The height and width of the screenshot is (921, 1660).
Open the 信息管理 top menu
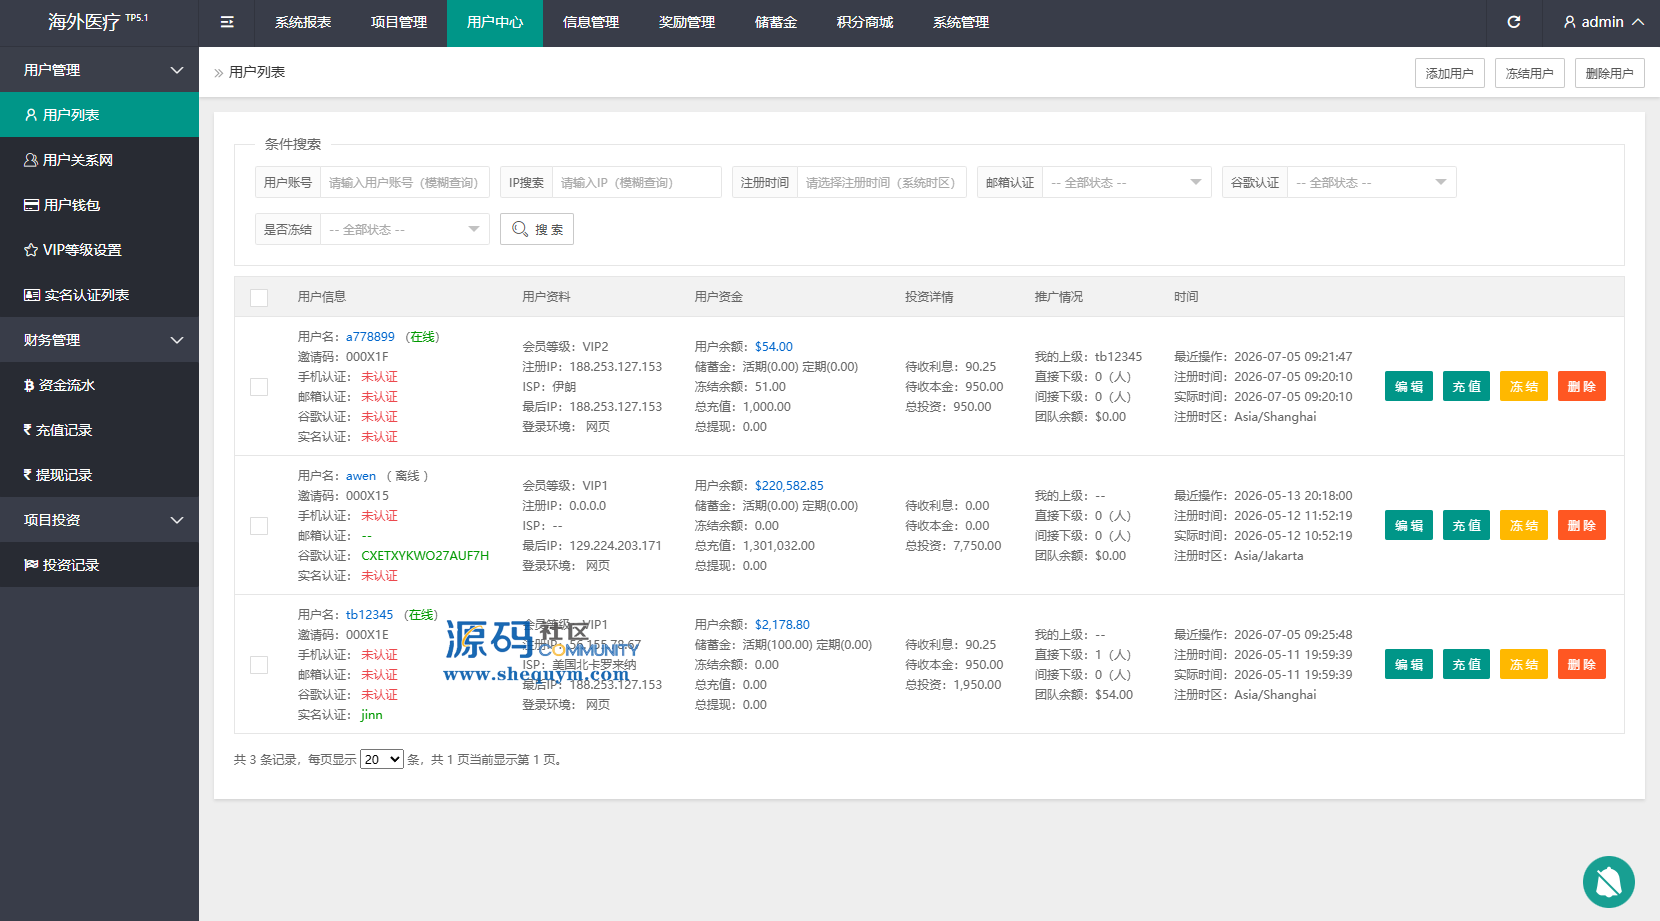coord(591,22)
